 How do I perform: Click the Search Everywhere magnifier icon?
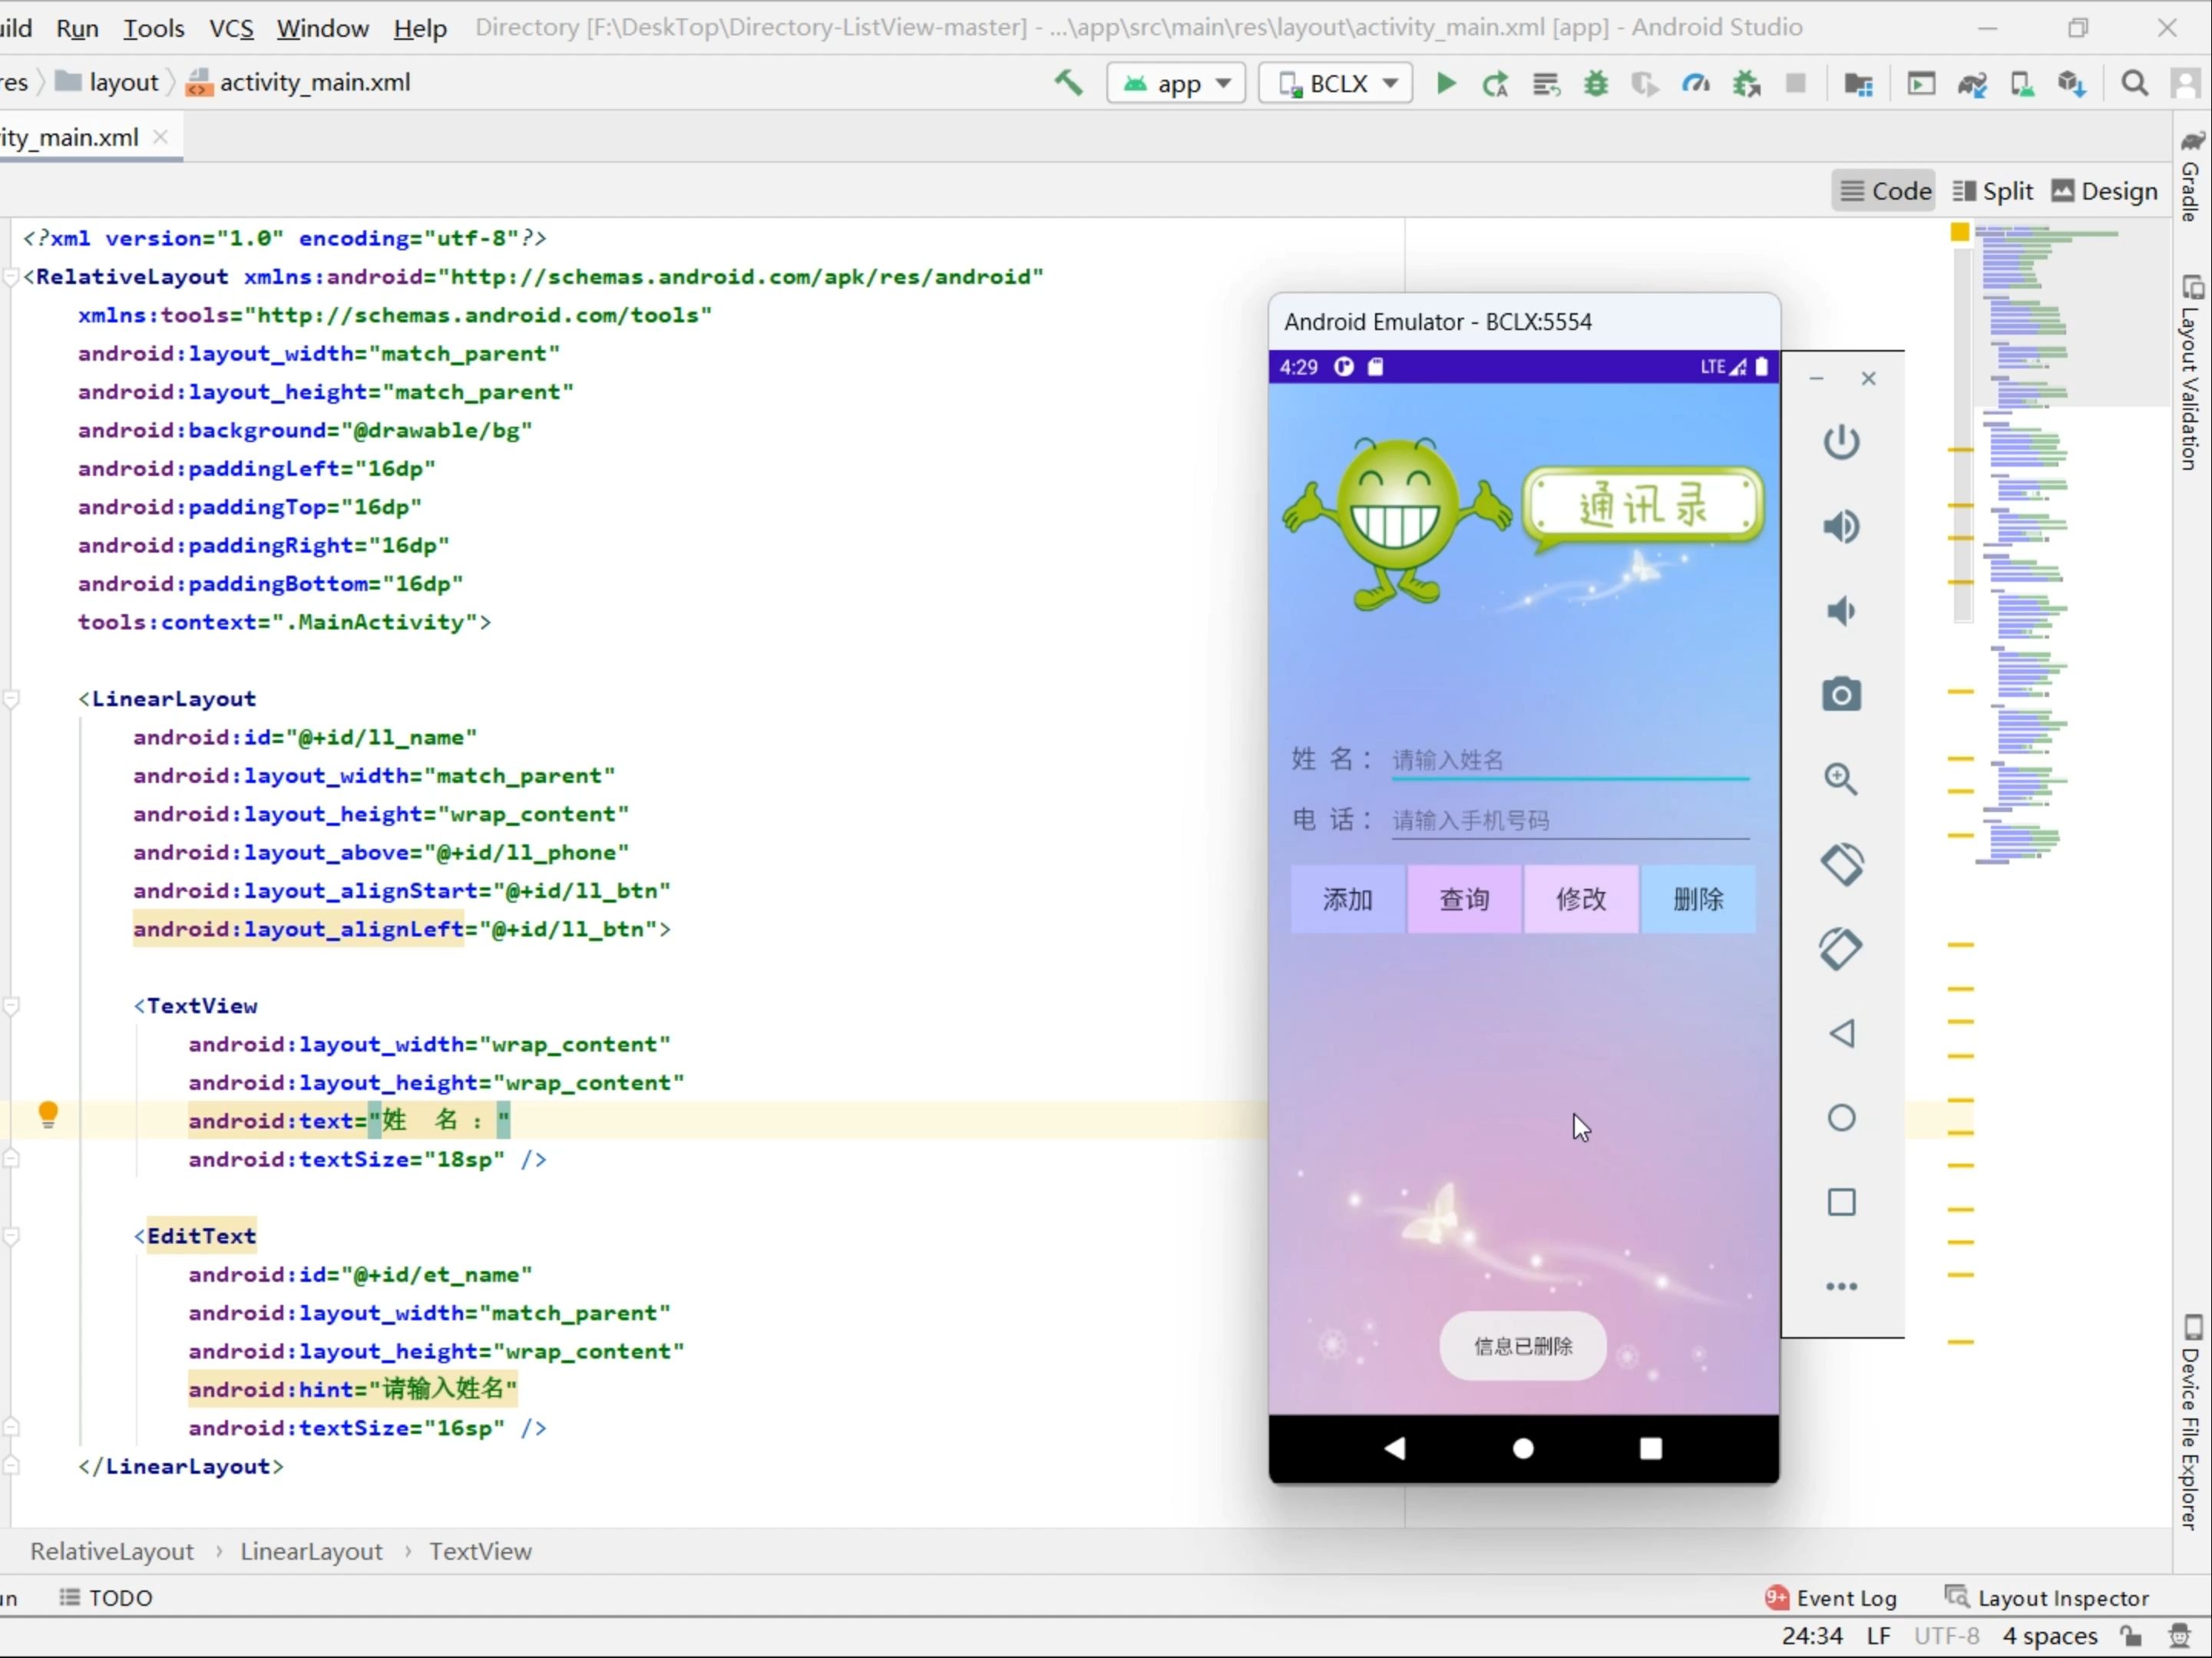tap(2134, 84)
